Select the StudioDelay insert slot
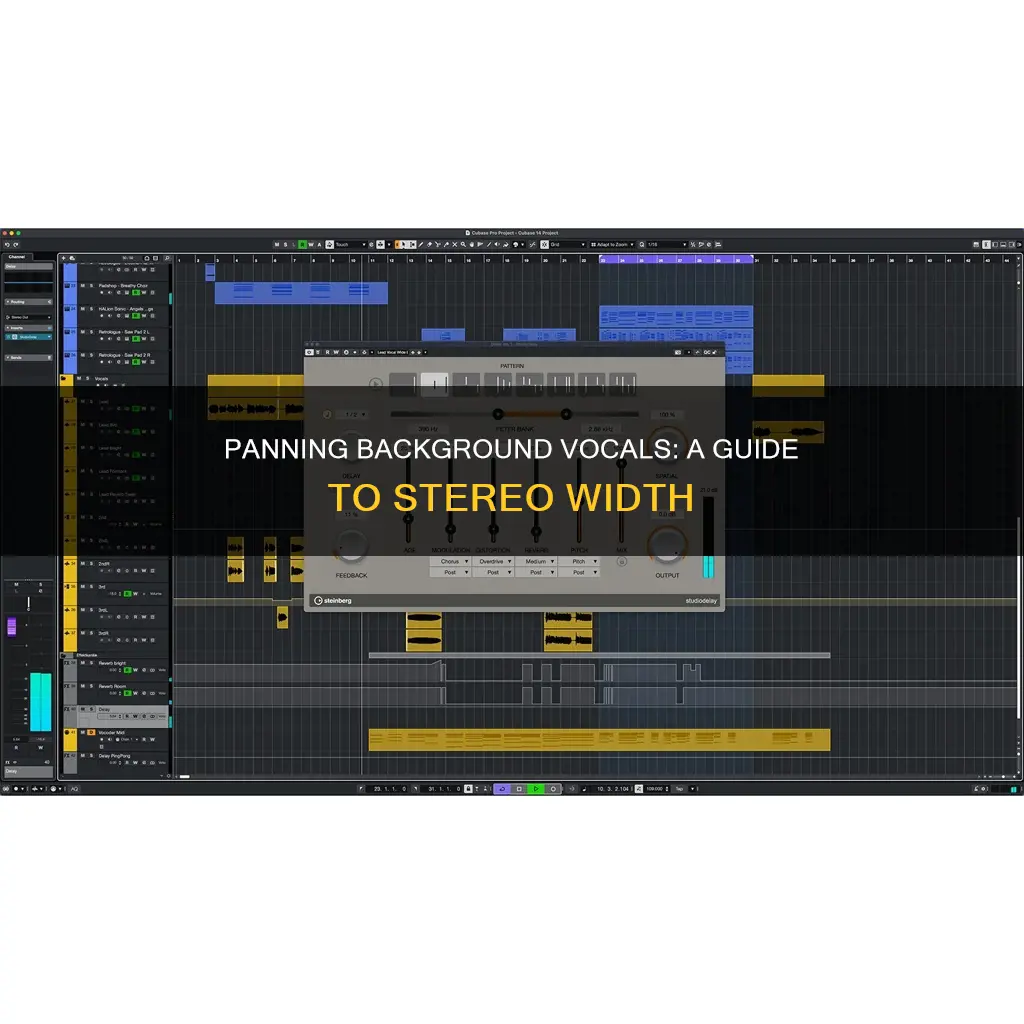The width and height of the screenshot is (1024, 1024). point(30,337)
